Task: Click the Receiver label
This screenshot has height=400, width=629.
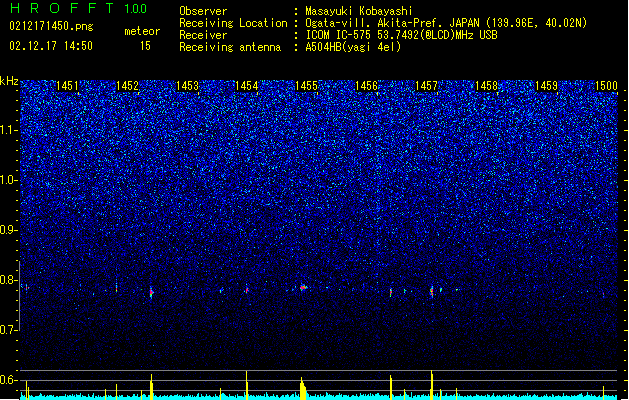Action: 203,35
